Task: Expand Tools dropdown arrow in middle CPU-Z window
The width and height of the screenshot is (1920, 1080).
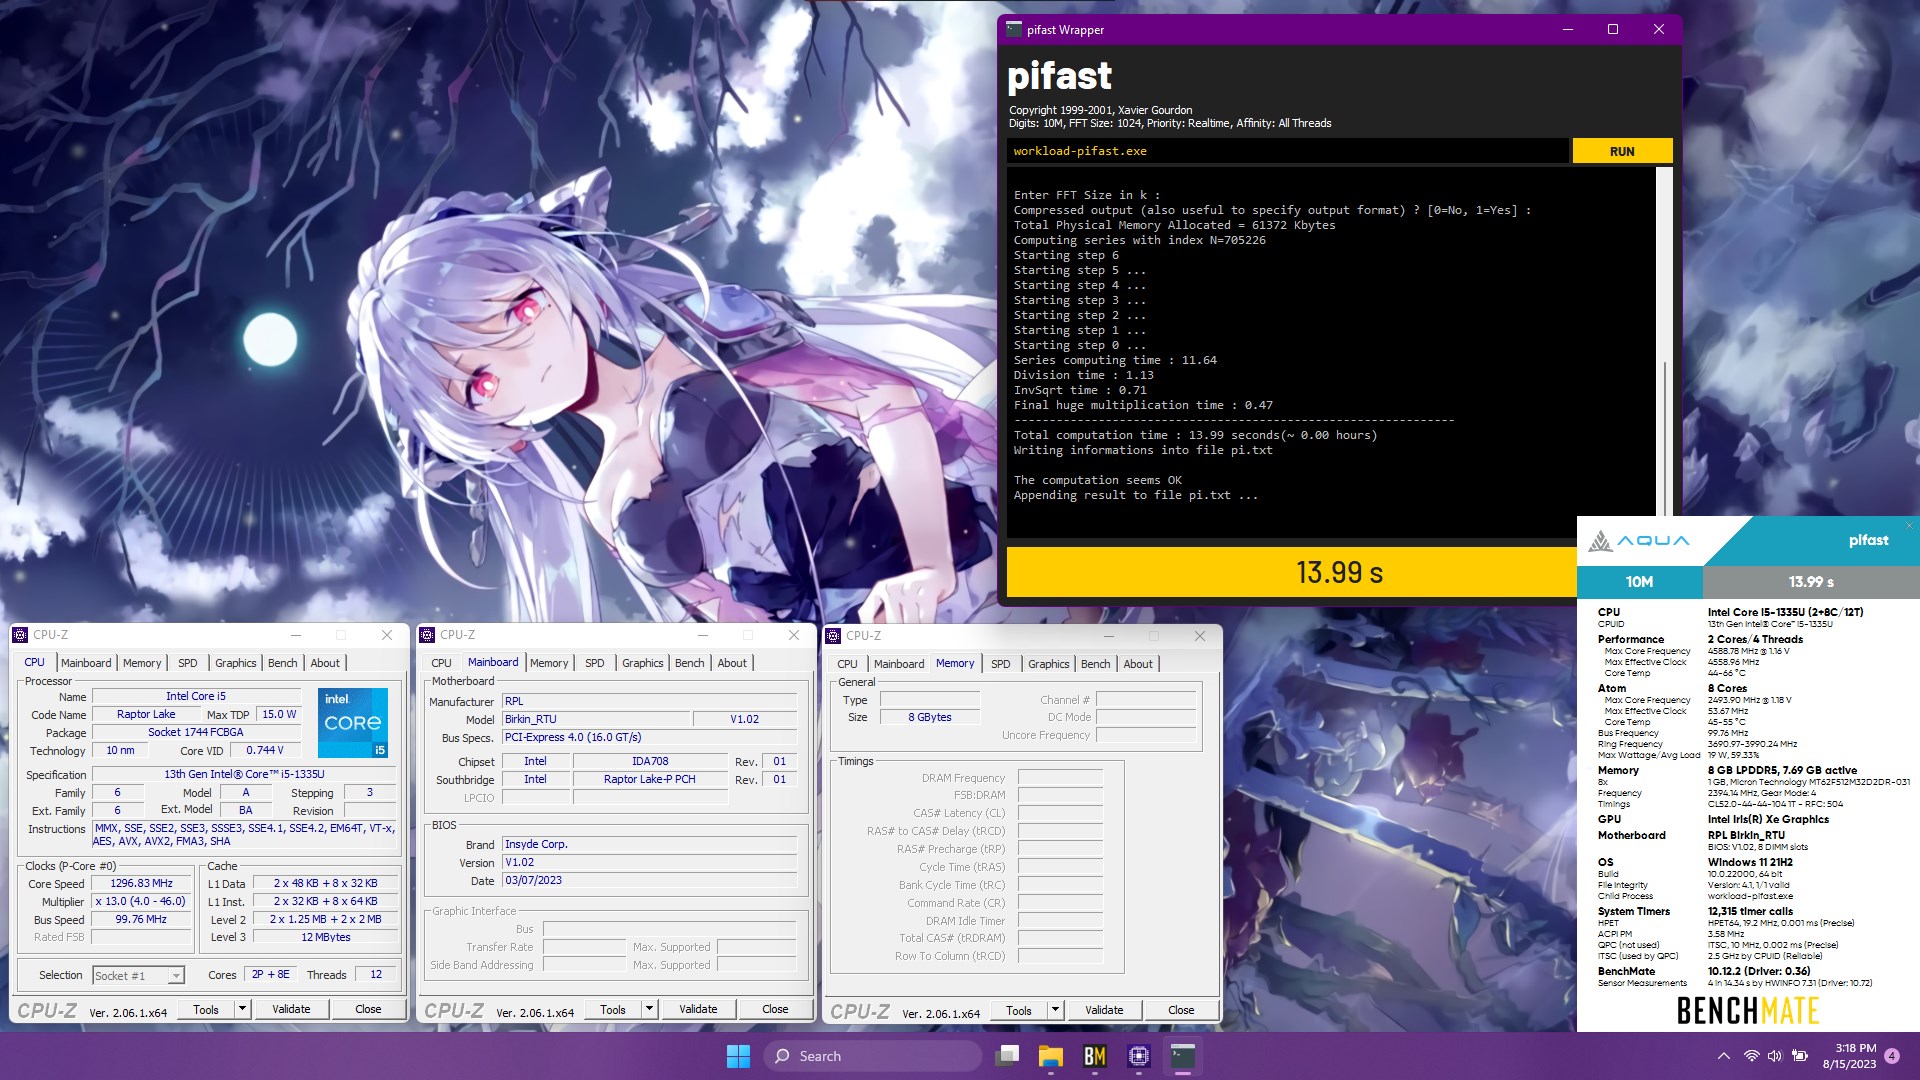Action: click(649, 1009)
